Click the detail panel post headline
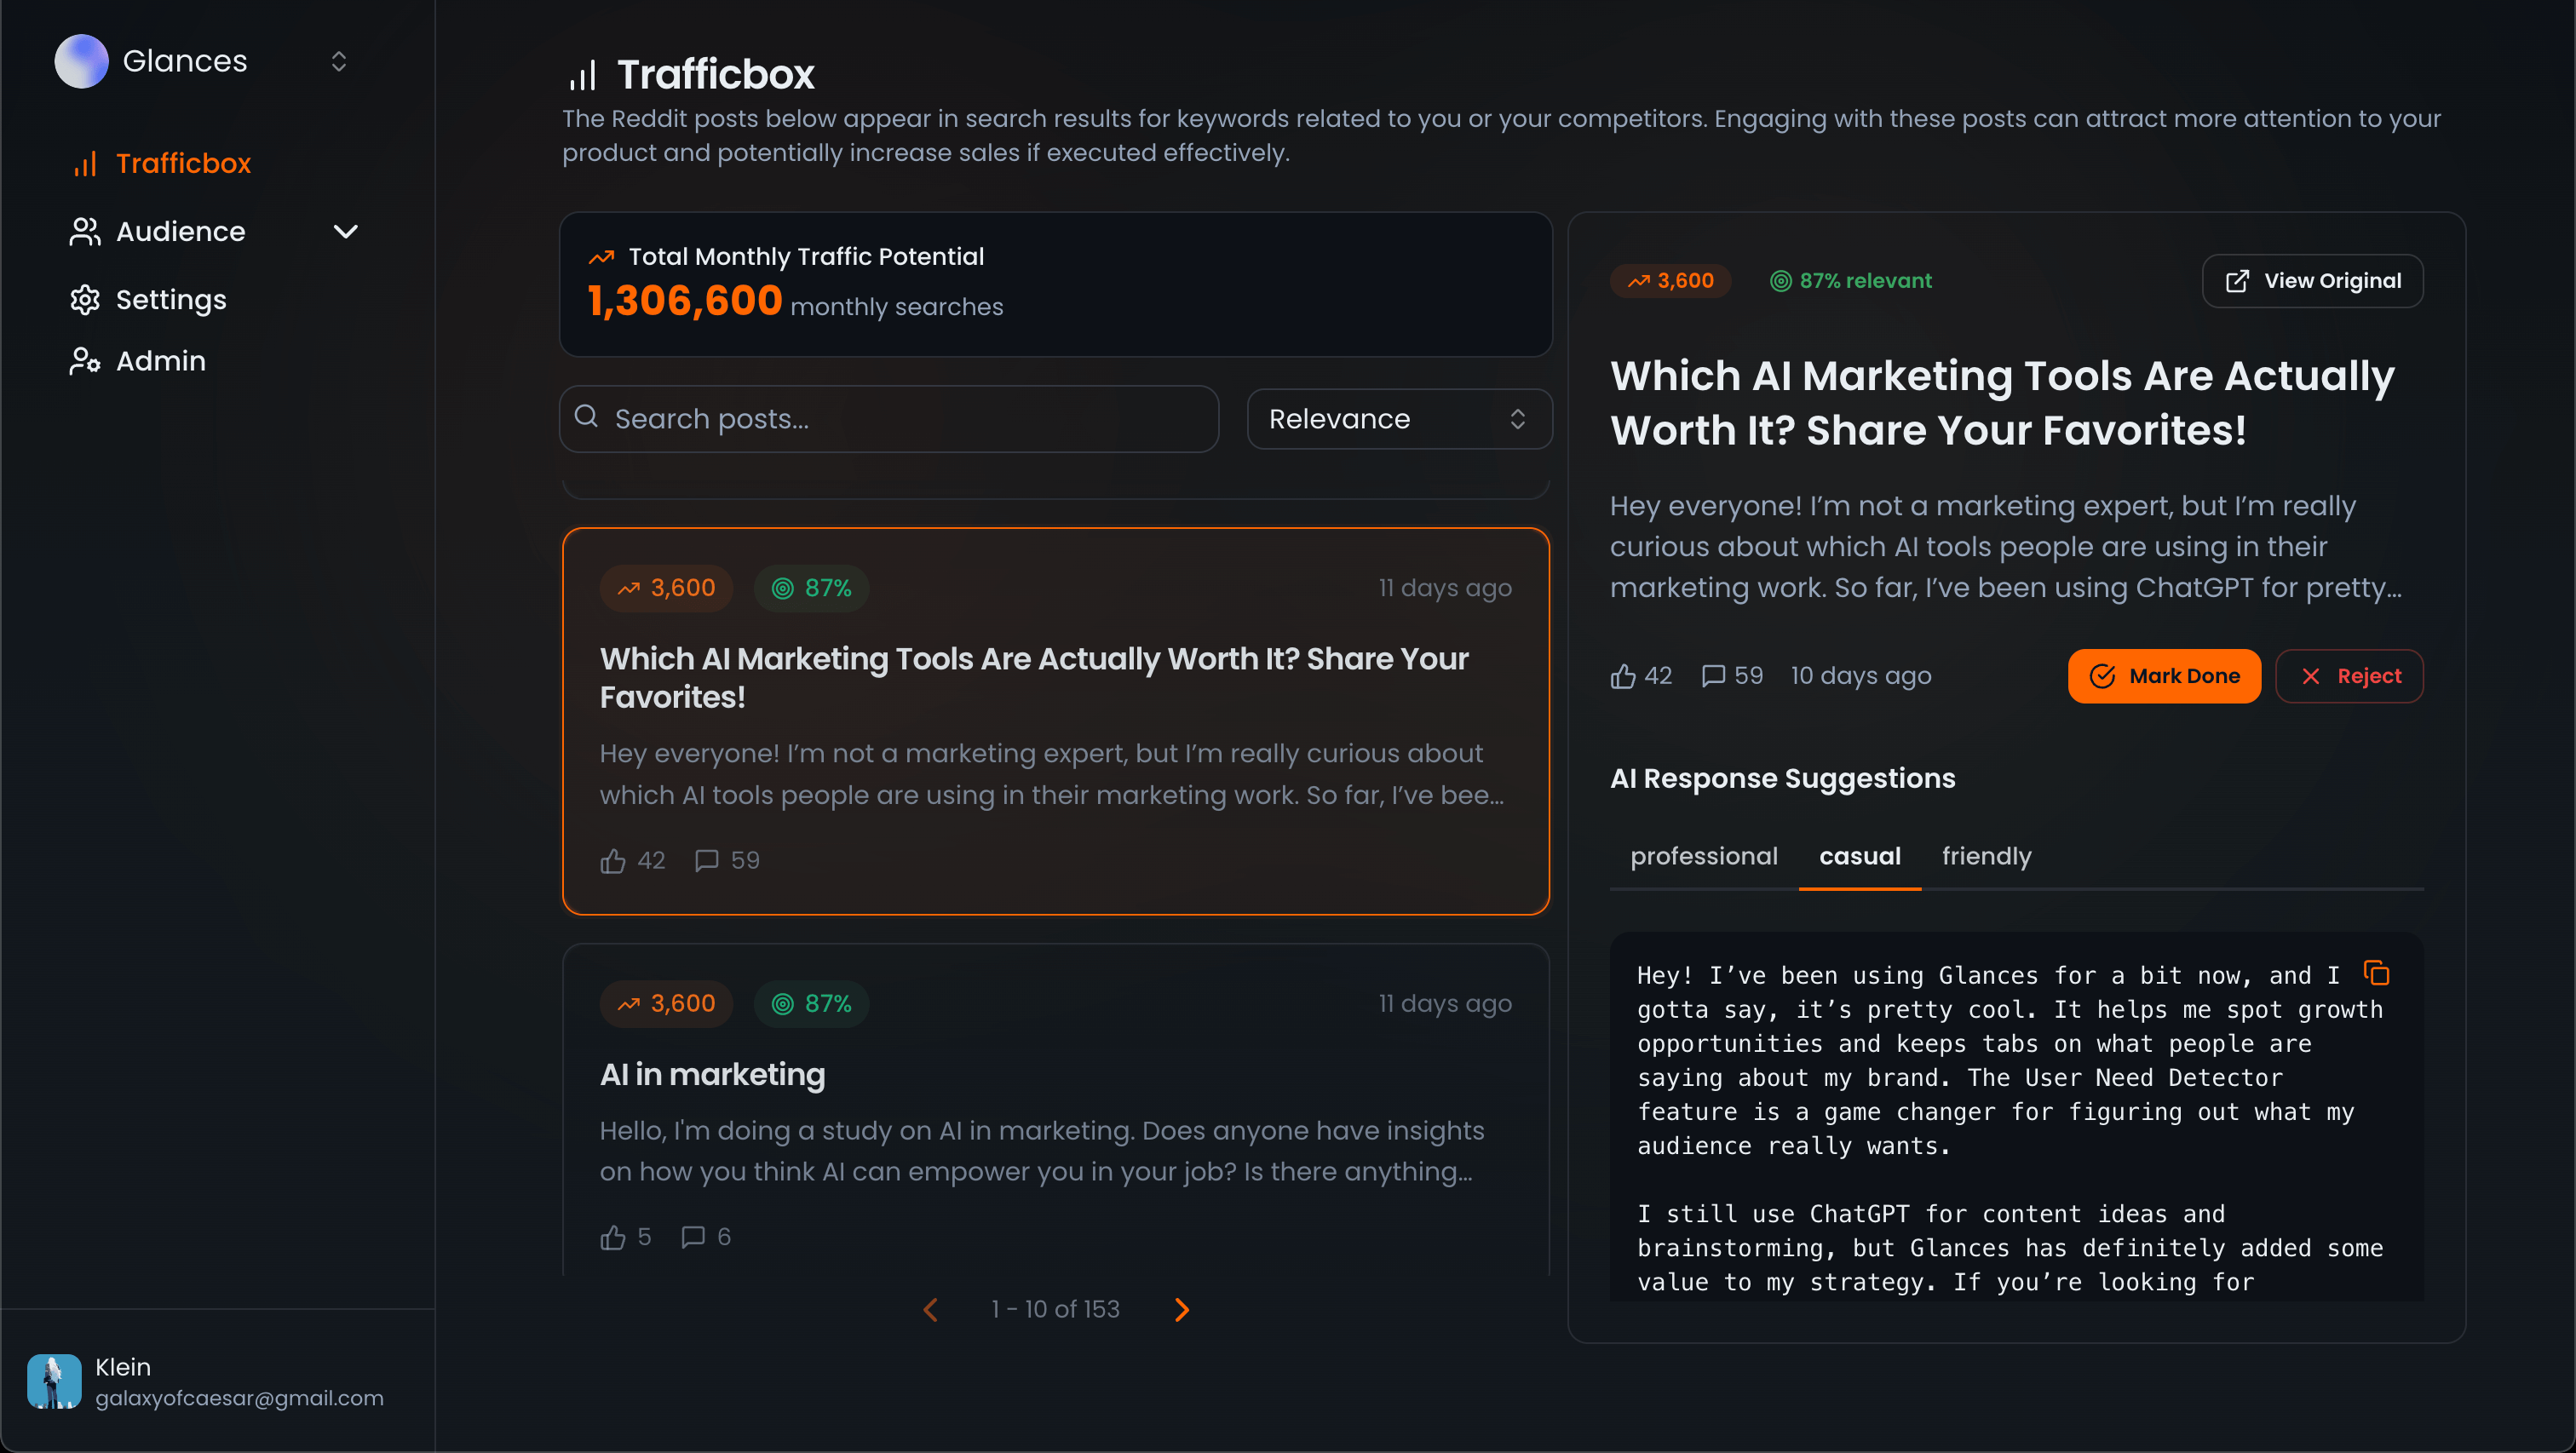This screenshot has width=2576, height=1453. click(2001, 403)
